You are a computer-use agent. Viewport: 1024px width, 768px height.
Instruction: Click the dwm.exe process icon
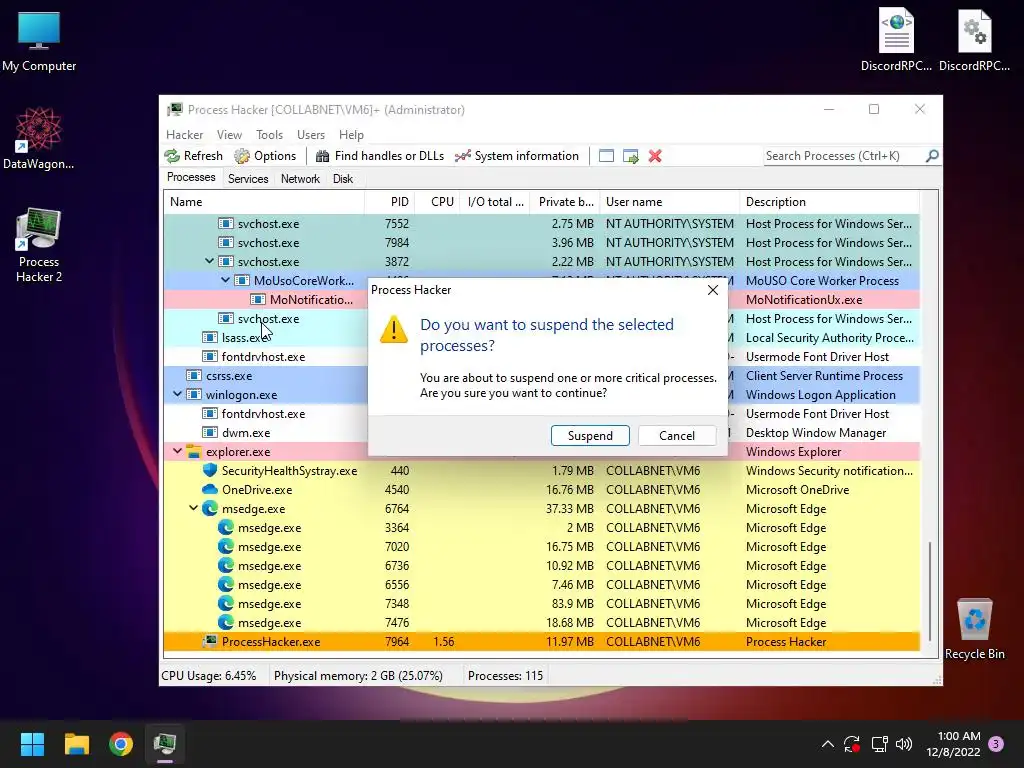(x=210, y=432)
